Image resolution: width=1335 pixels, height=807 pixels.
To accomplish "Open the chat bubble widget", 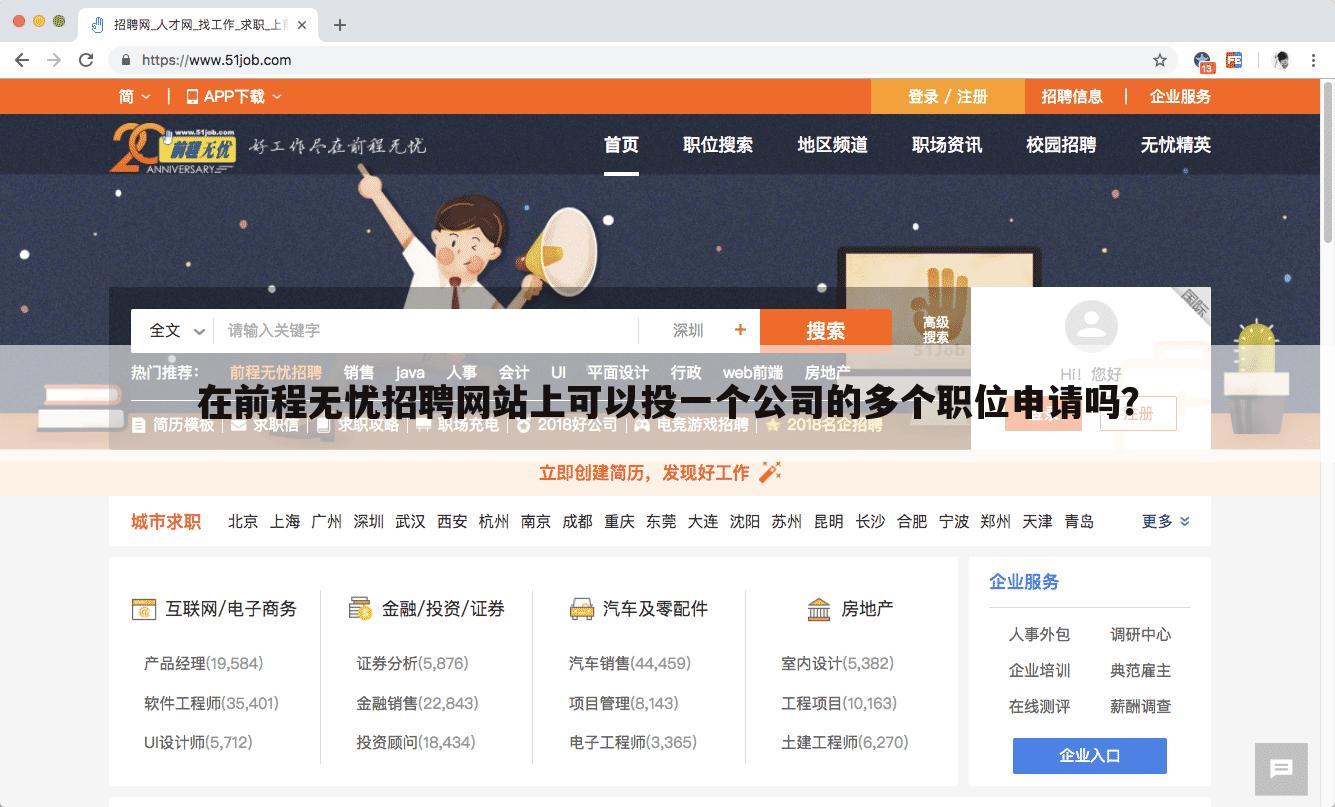I will [x=1281, y=769].
